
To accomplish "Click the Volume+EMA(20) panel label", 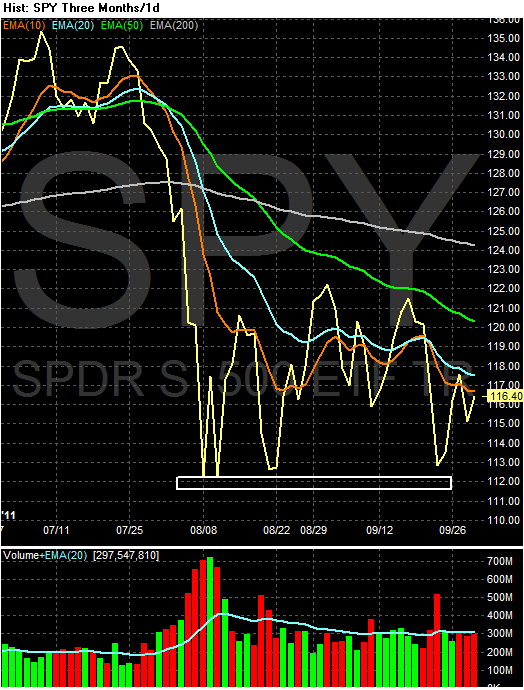I will (x=45, y=555).
